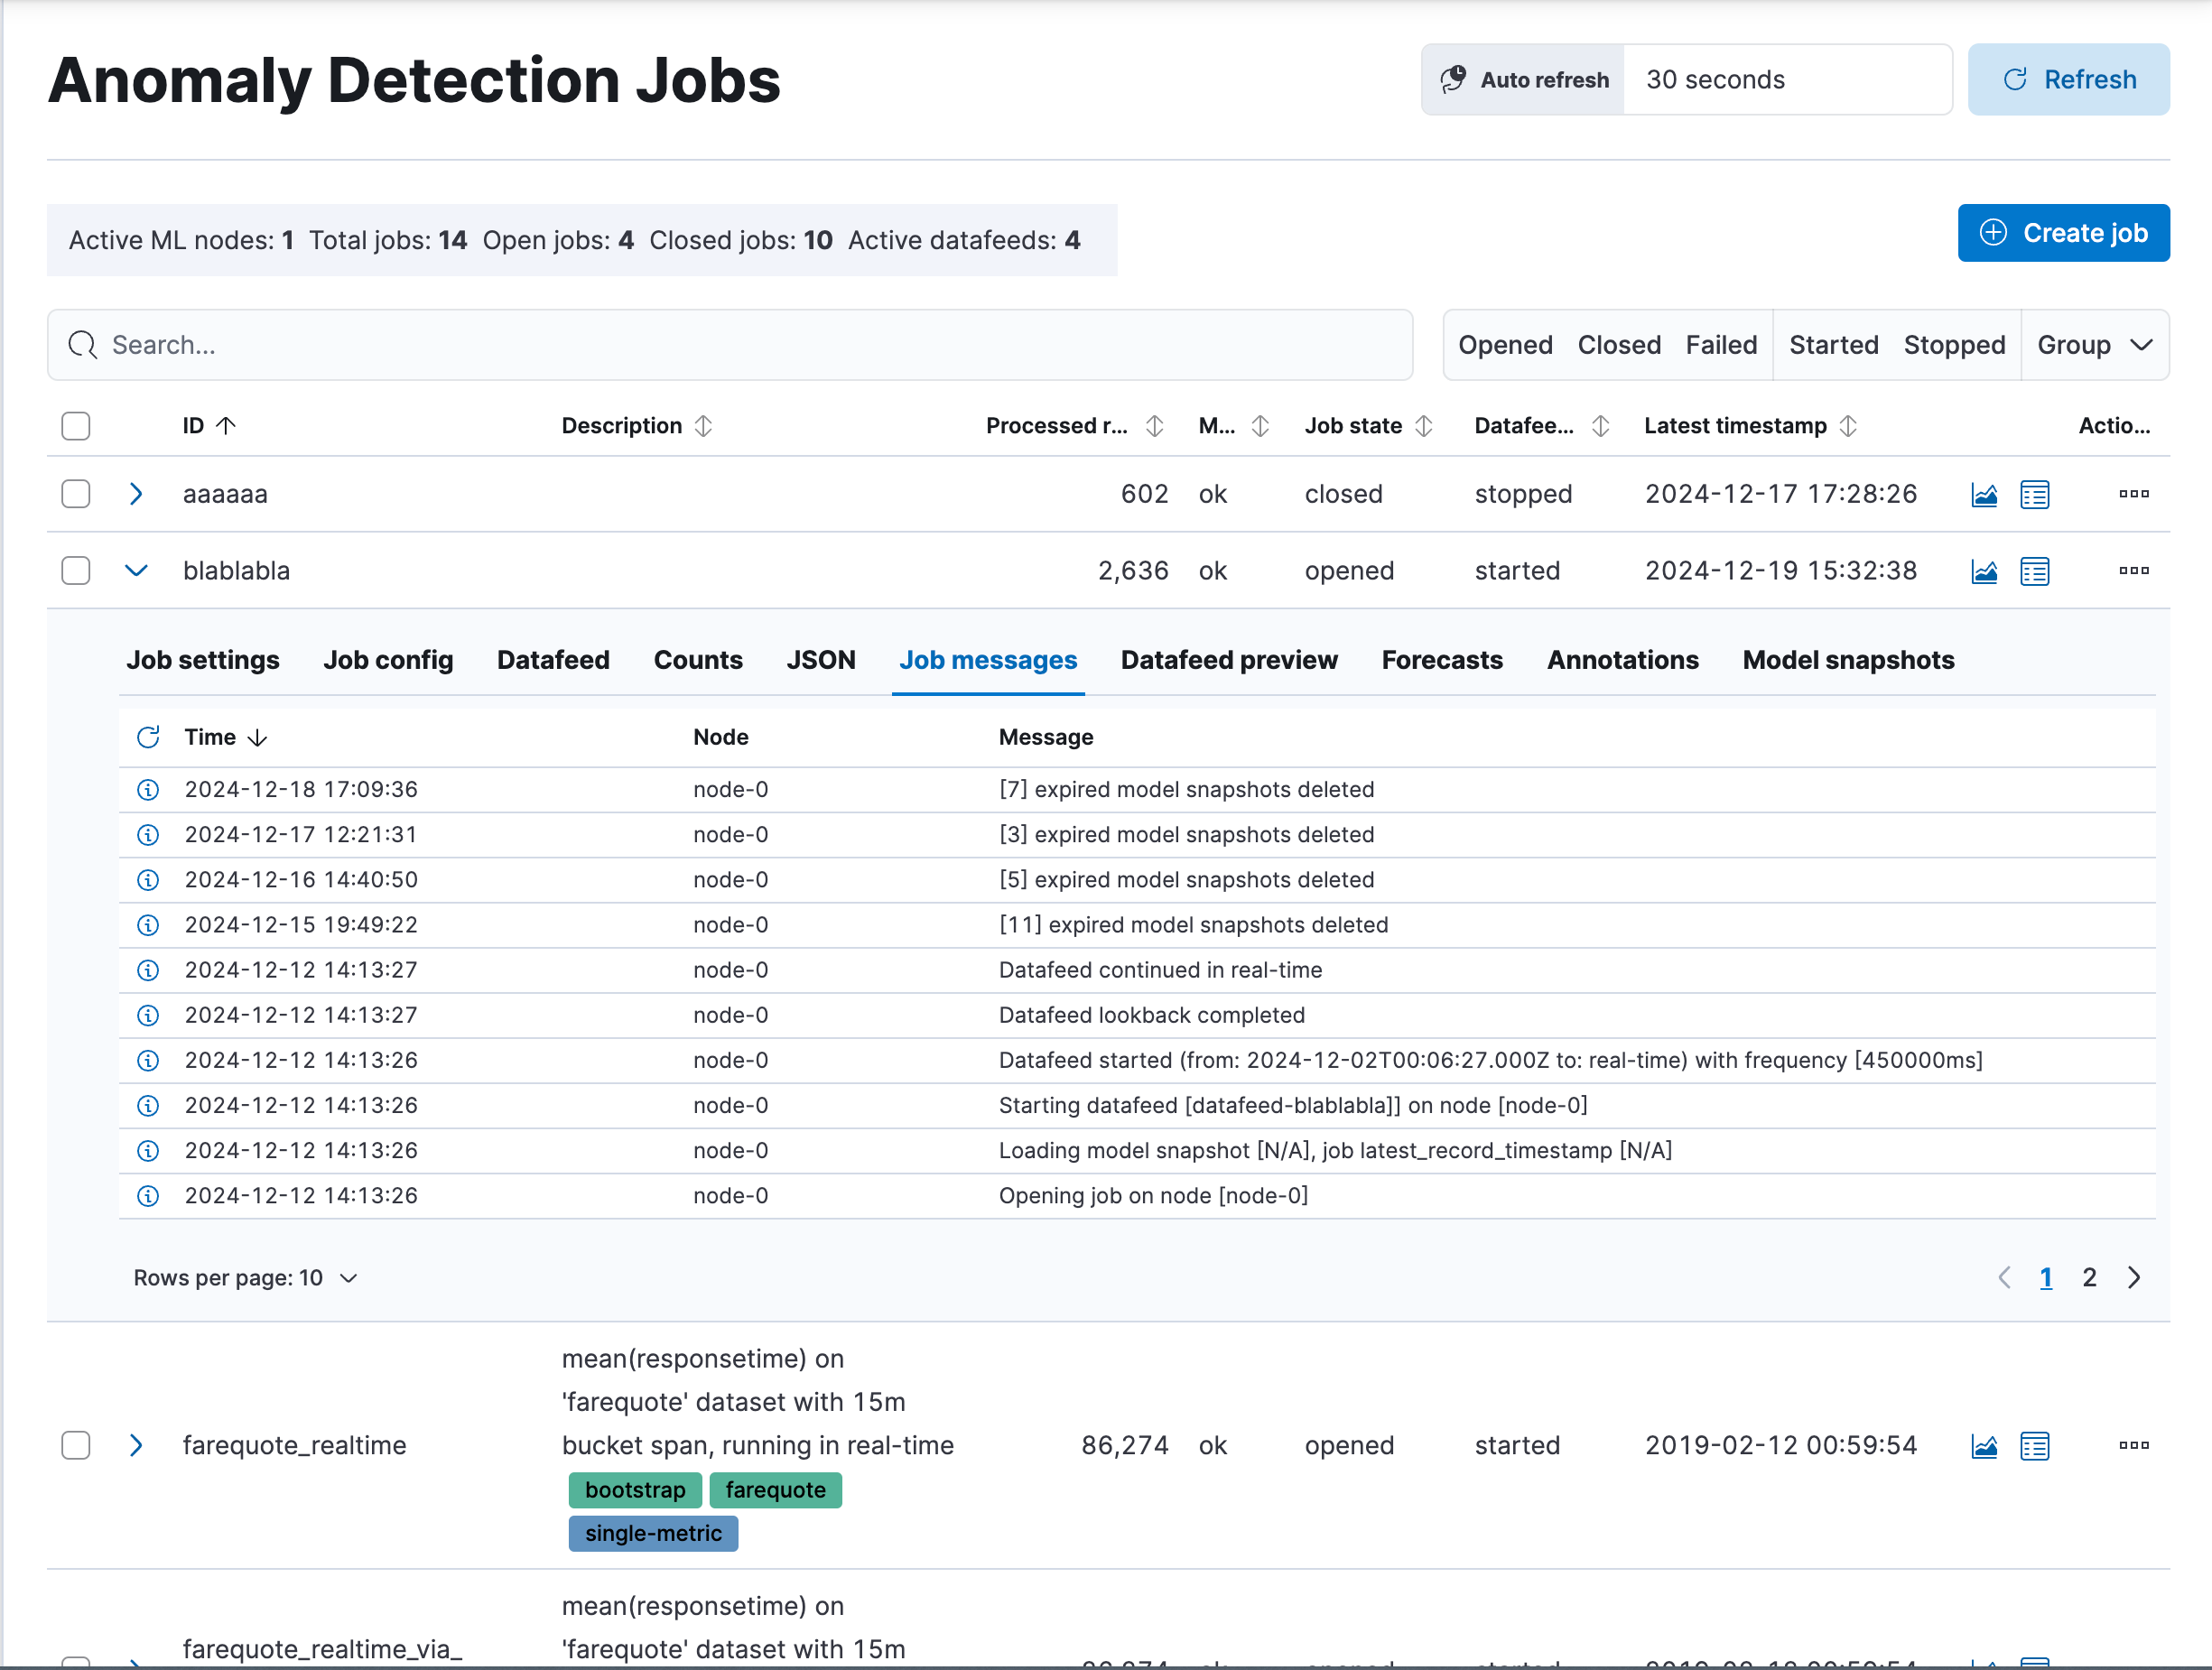Image resolution: width=2212 pixels, height=1670 pixels.
Task: Click info icon for 2024-12-15 19:49:22 message
Action: [148, 925]
